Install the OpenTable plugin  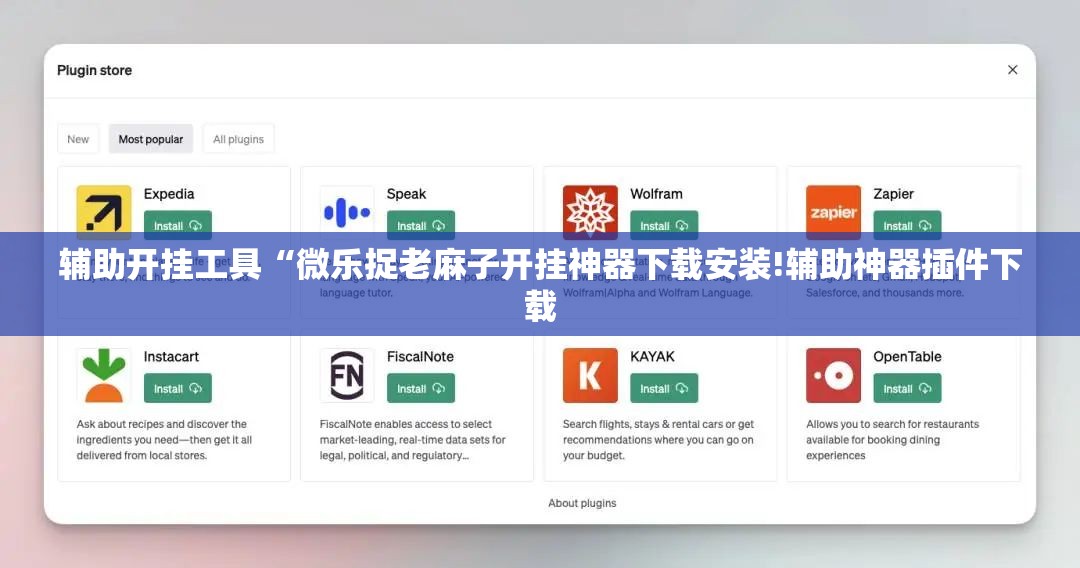(907, 388)
